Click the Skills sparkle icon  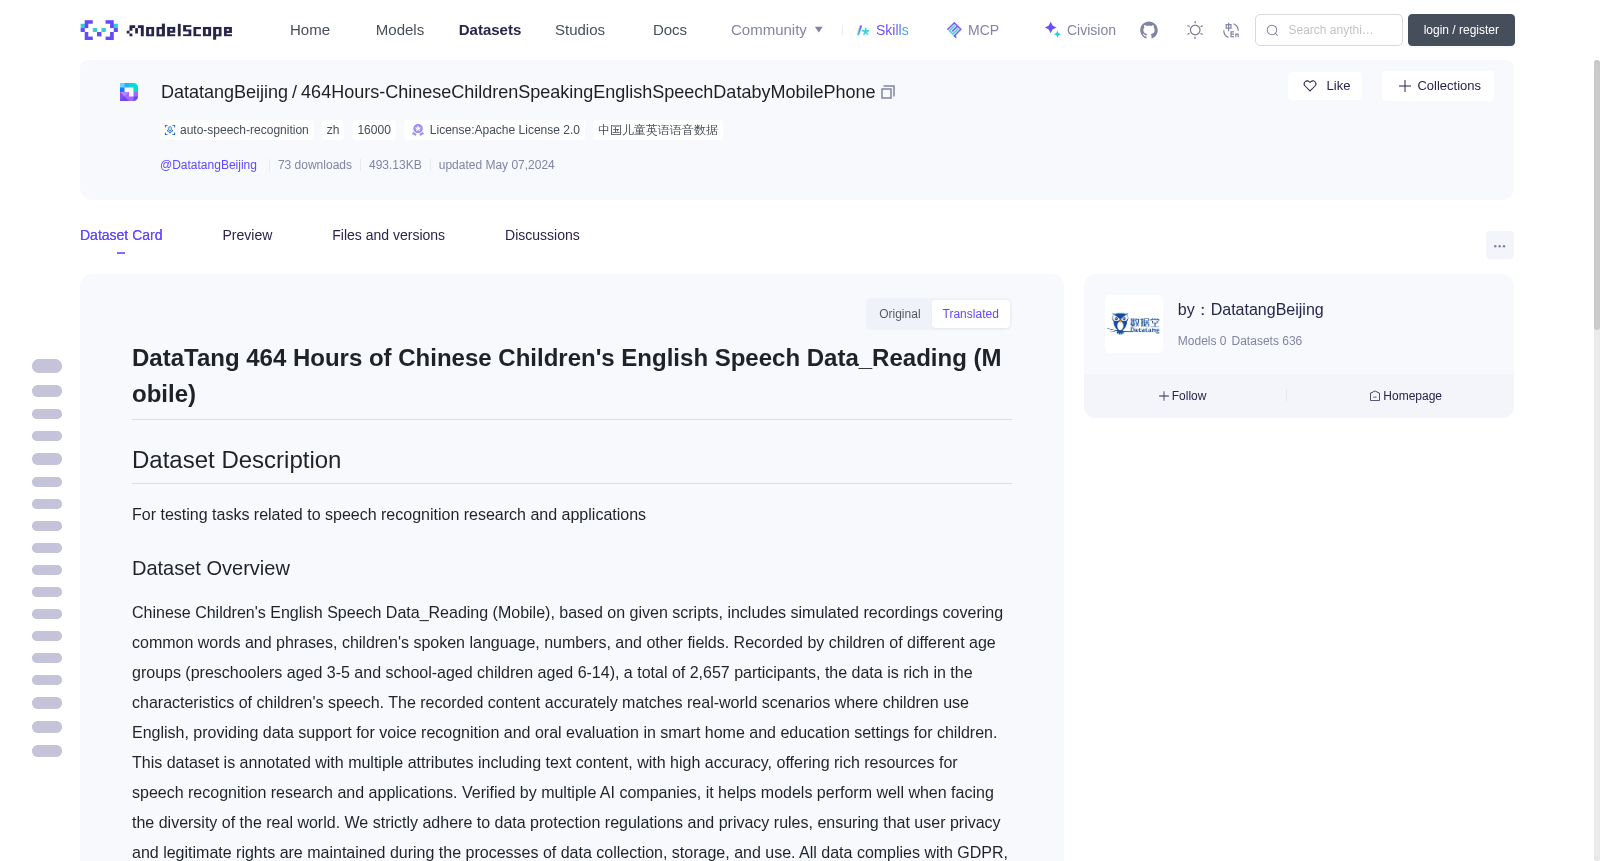coord(863,30)
